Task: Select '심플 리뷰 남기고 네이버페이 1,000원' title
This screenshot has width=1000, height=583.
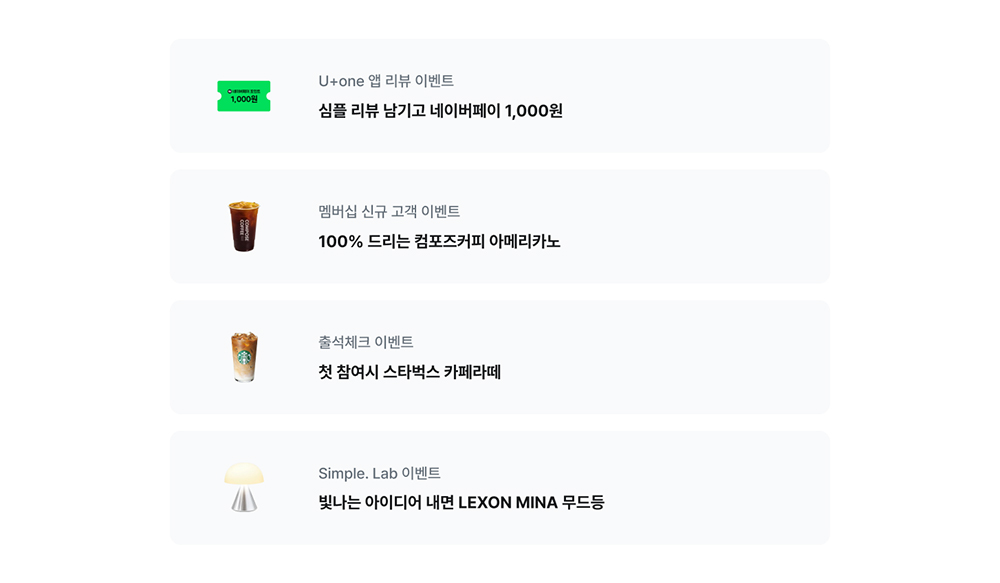Action: click(440, 111)
